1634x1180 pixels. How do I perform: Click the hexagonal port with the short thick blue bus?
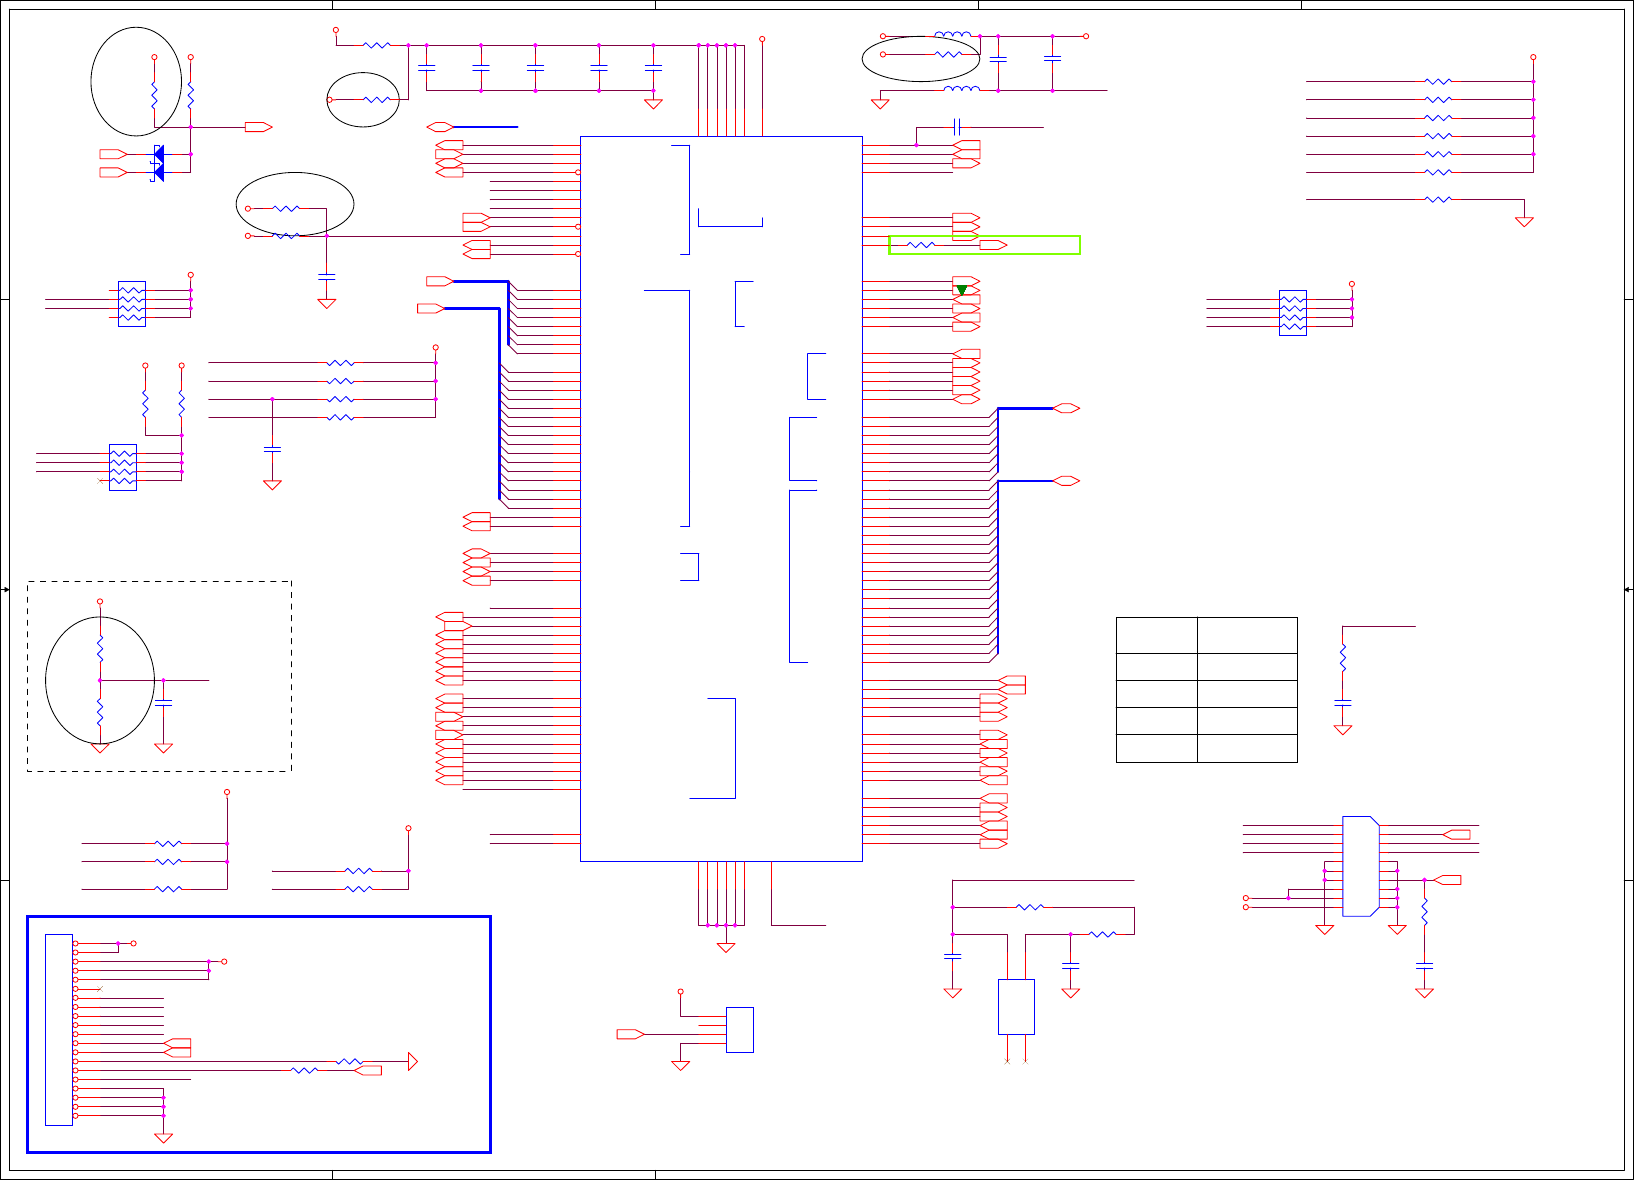click(440, 127)
